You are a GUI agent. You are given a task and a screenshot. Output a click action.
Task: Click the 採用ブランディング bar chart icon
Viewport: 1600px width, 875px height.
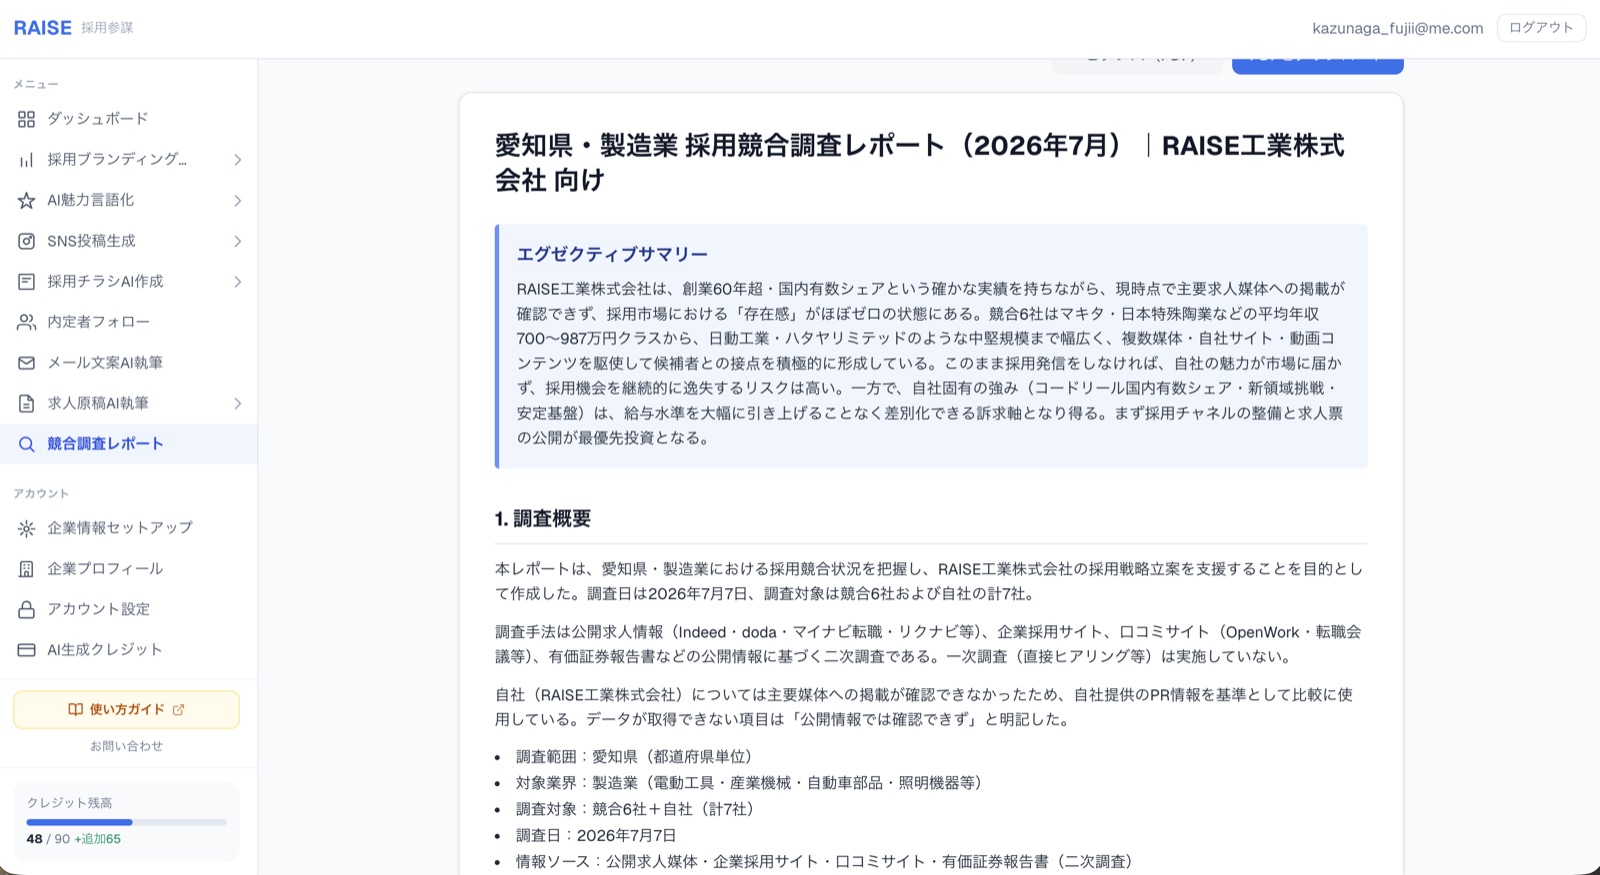pos(27,160)
